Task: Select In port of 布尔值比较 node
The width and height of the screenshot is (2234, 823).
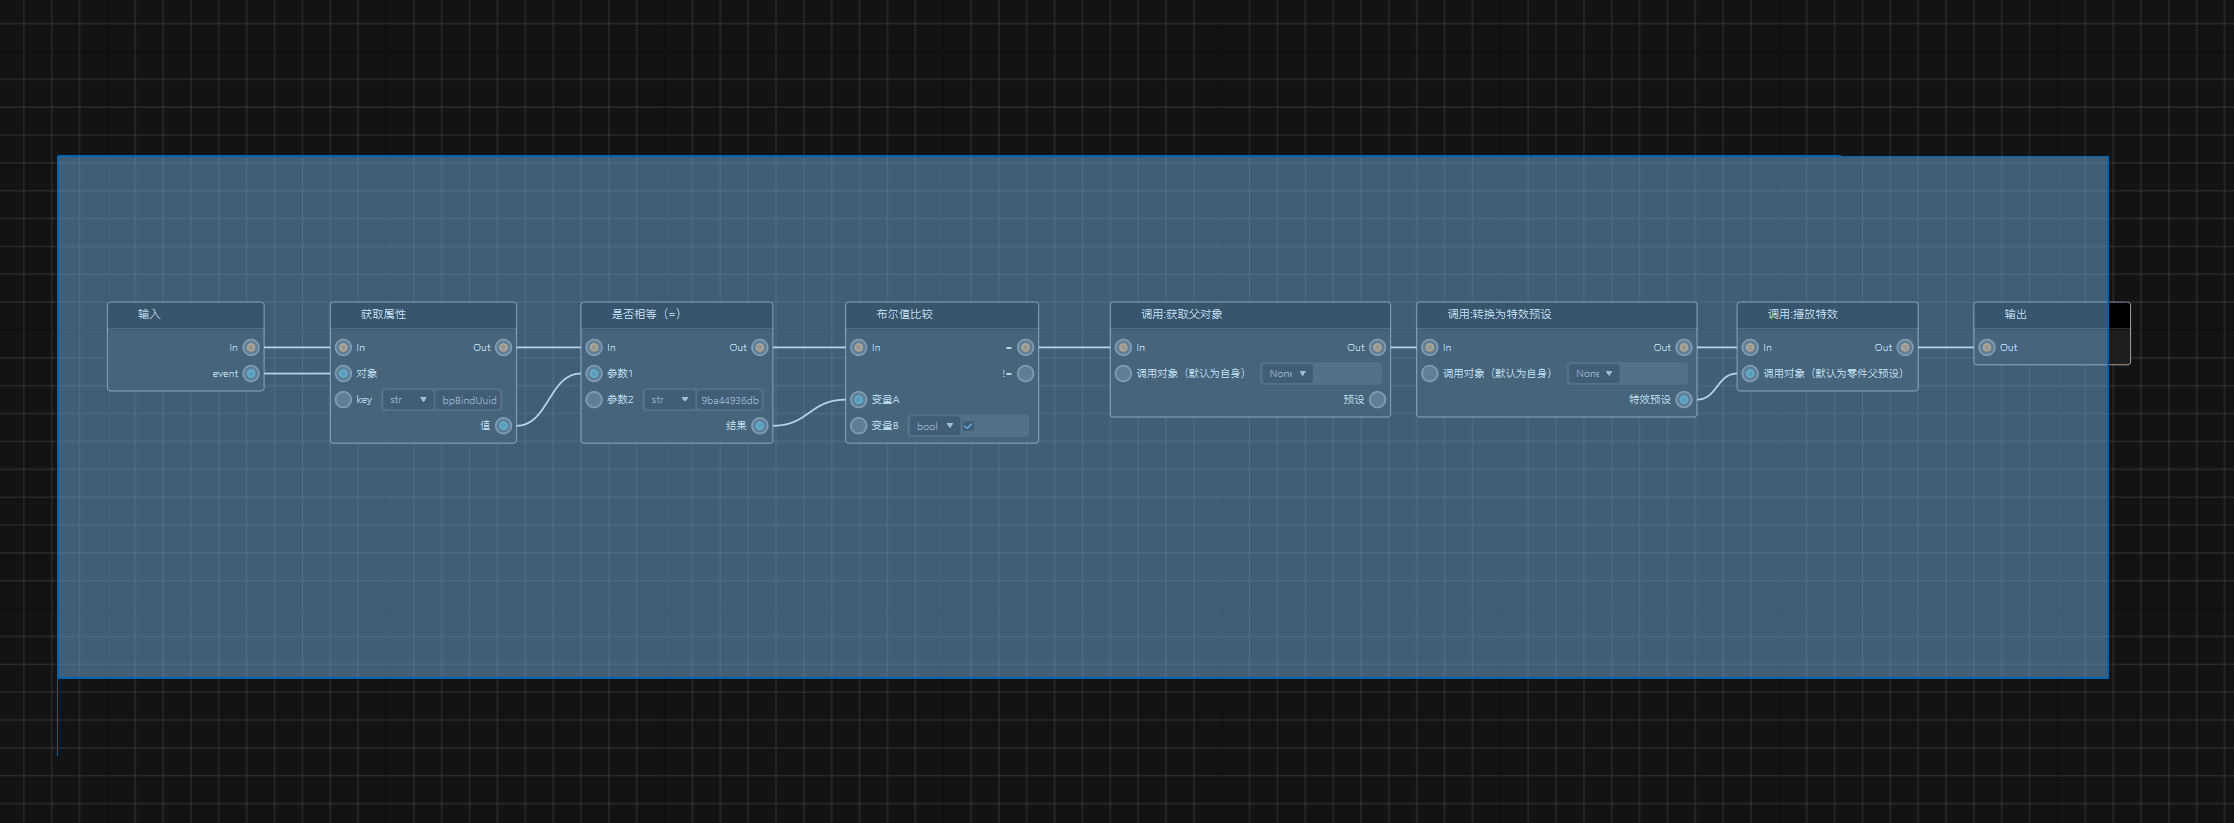Action: [x=859, y=347]
